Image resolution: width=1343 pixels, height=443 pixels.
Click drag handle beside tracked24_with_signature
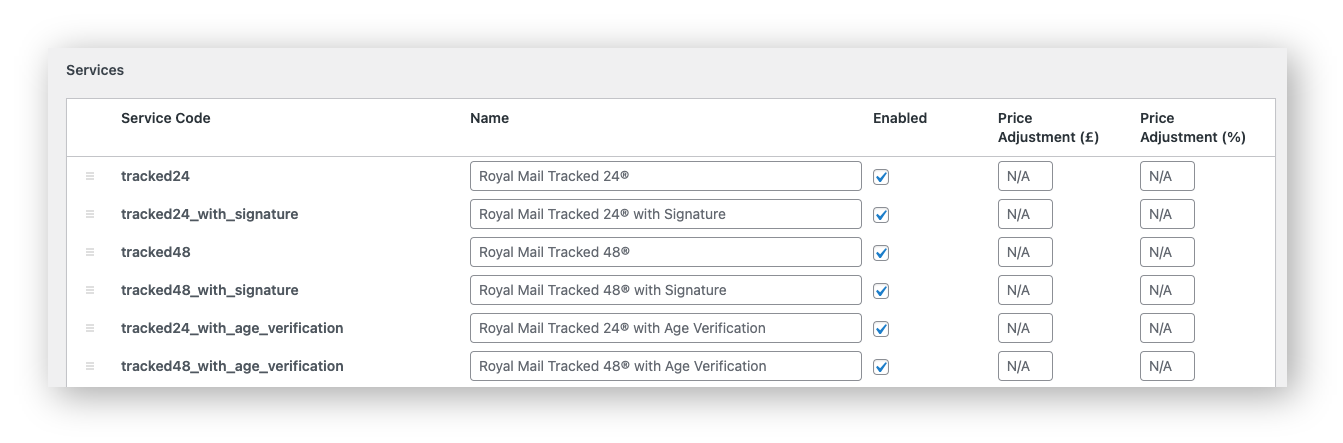(90, 214)
